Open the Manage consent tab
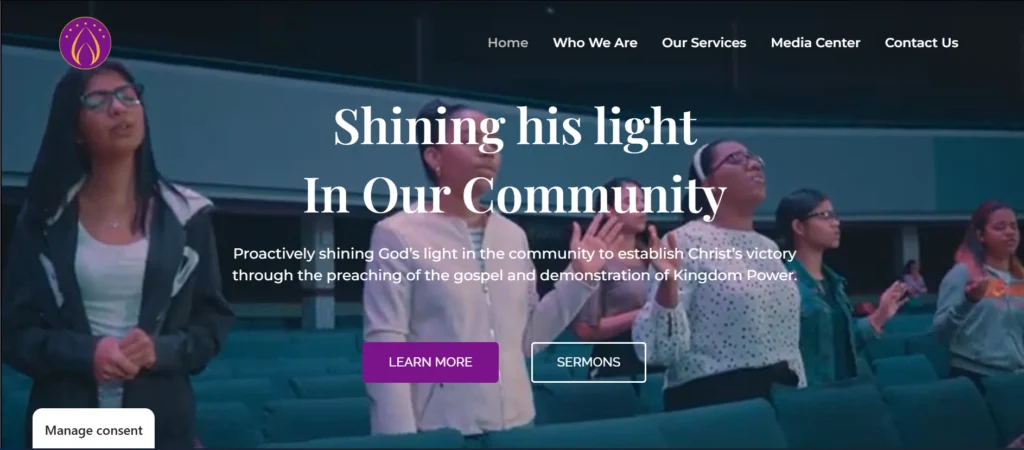Image resolution: width=1024 pixels, height=450 pixels. click(93, 430)
